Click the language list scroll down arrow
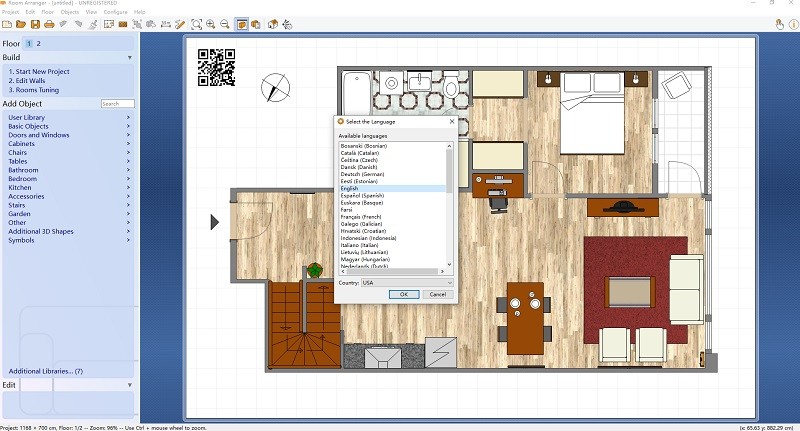 pyautogui.click(x=449, y=264)
